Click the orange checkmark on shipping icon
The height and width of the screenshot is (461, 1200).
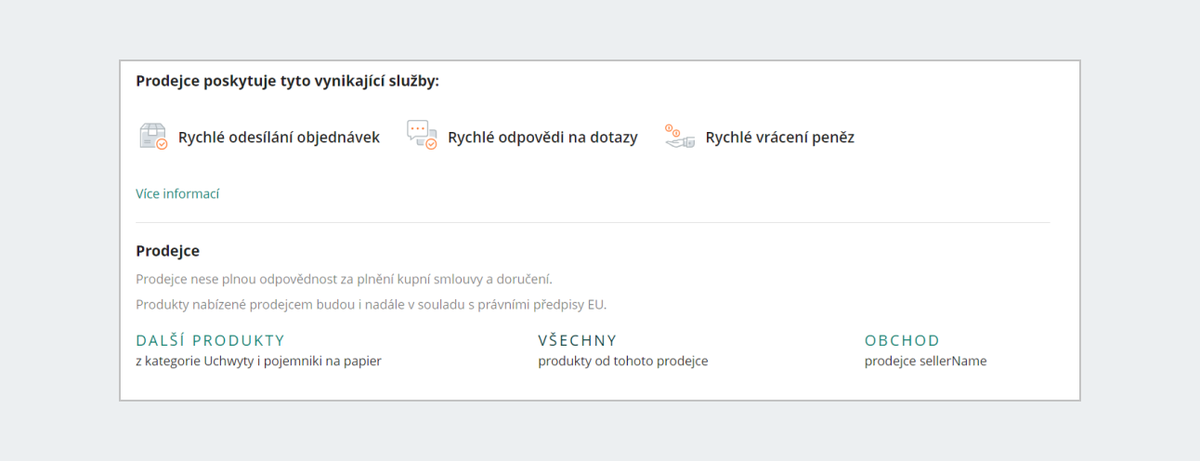[161, 145]
